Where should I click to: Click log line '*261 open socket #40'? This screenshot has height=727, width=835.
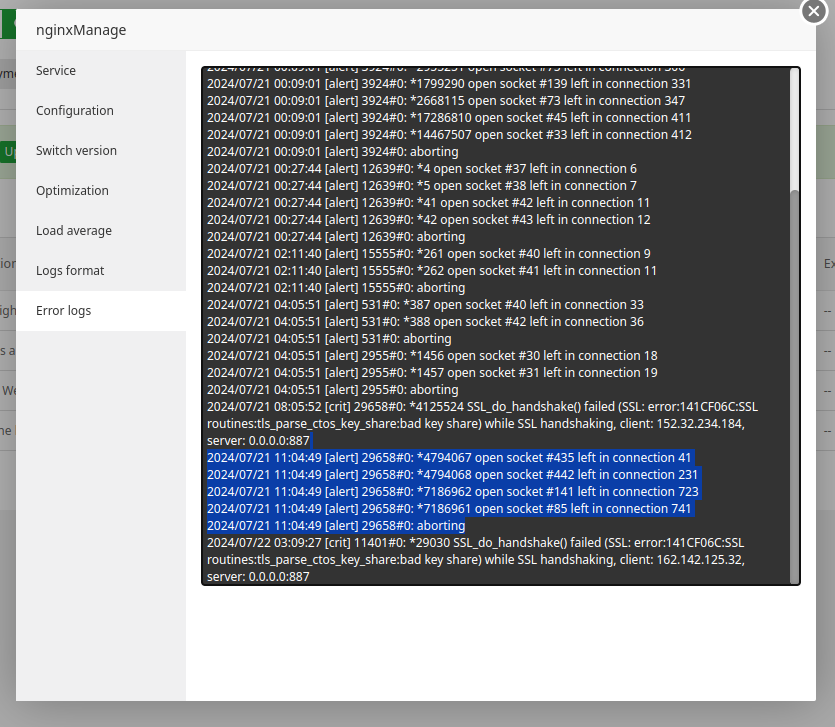(429, 254)
